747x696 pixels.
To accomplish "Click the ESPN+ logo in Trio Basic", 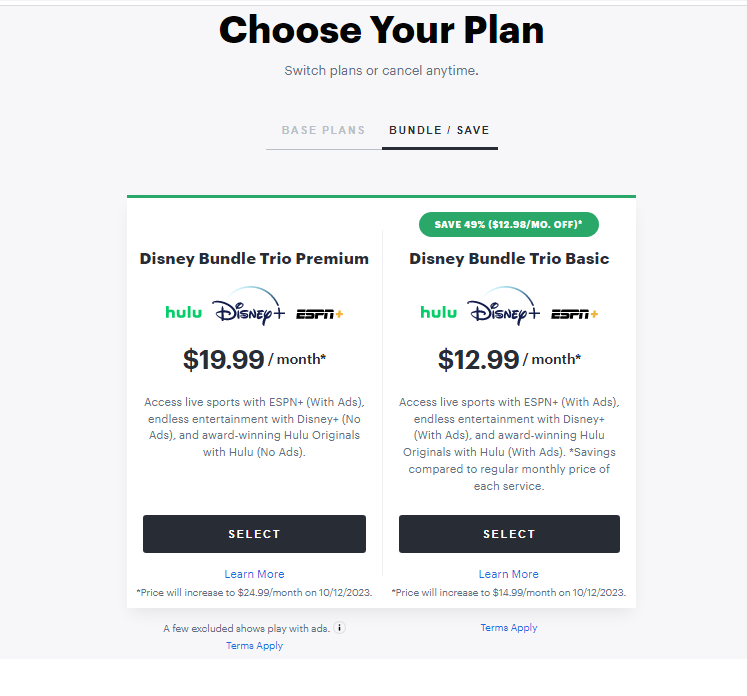I will coord(574,313).
